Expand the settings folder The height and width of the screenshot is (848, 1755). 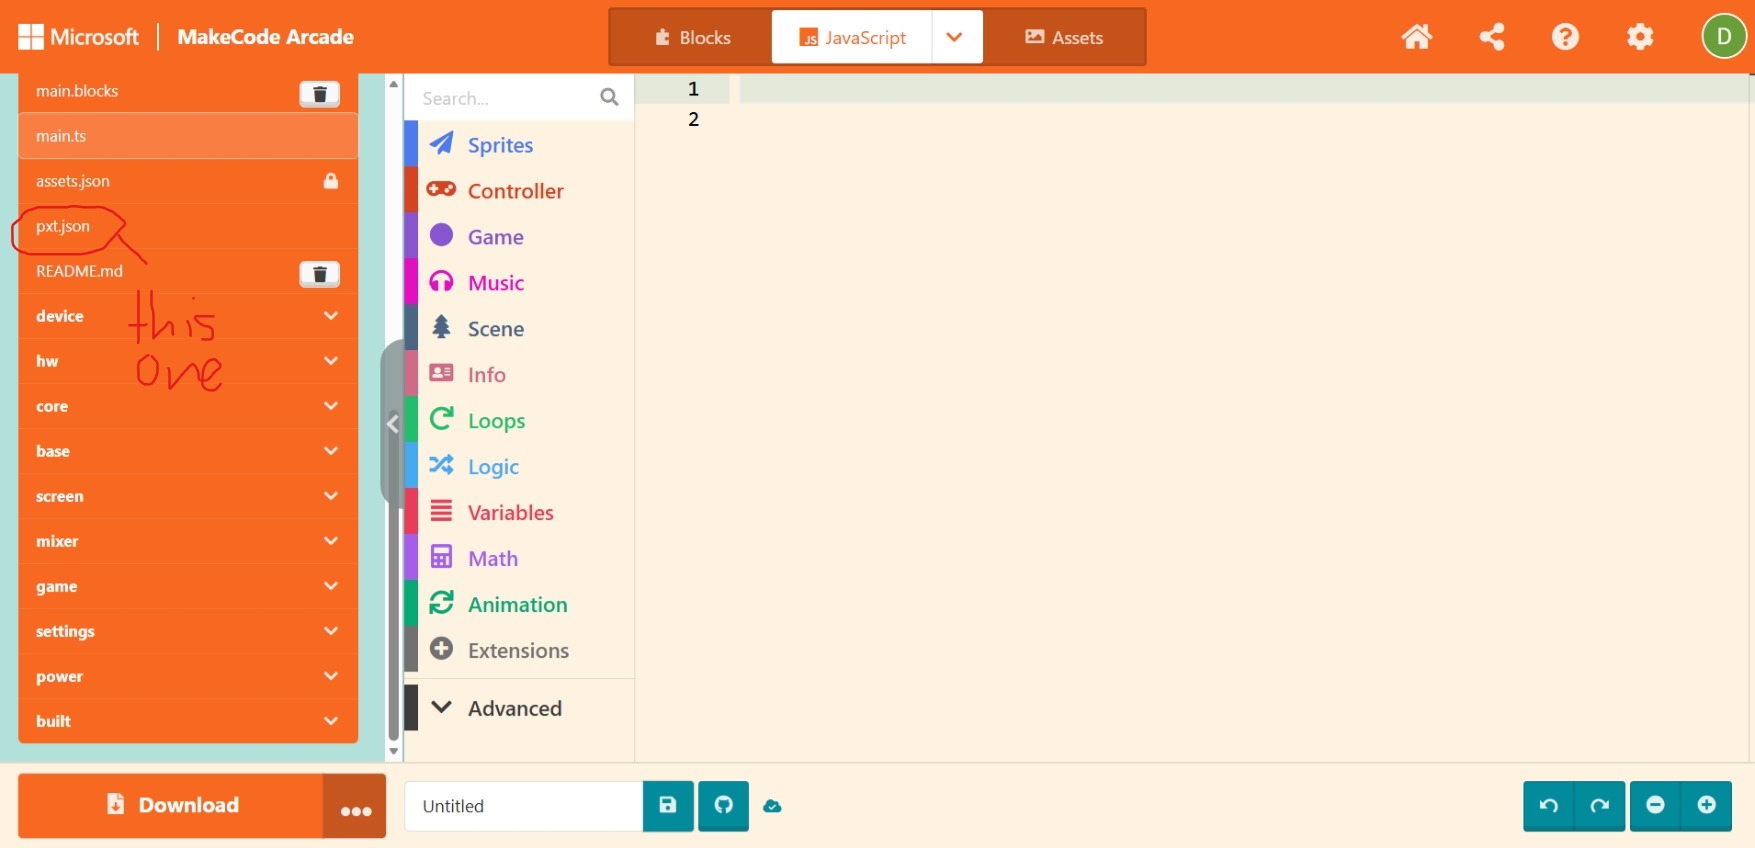click(188, 631)
